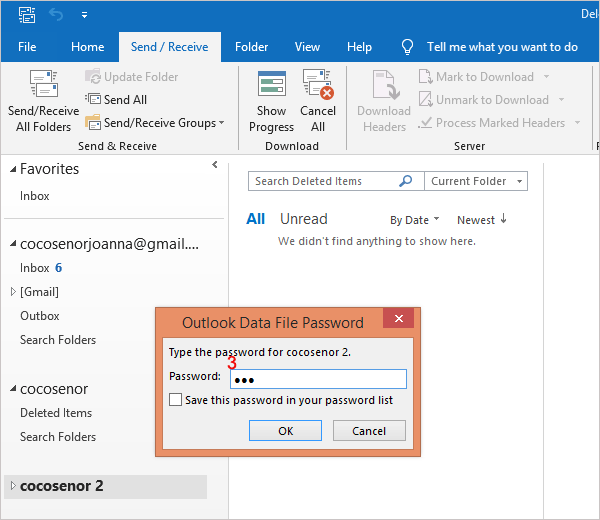Open Send/Receive Groups dropdown arrow
This screenshot has width=600, height=520.
[221, 123]
